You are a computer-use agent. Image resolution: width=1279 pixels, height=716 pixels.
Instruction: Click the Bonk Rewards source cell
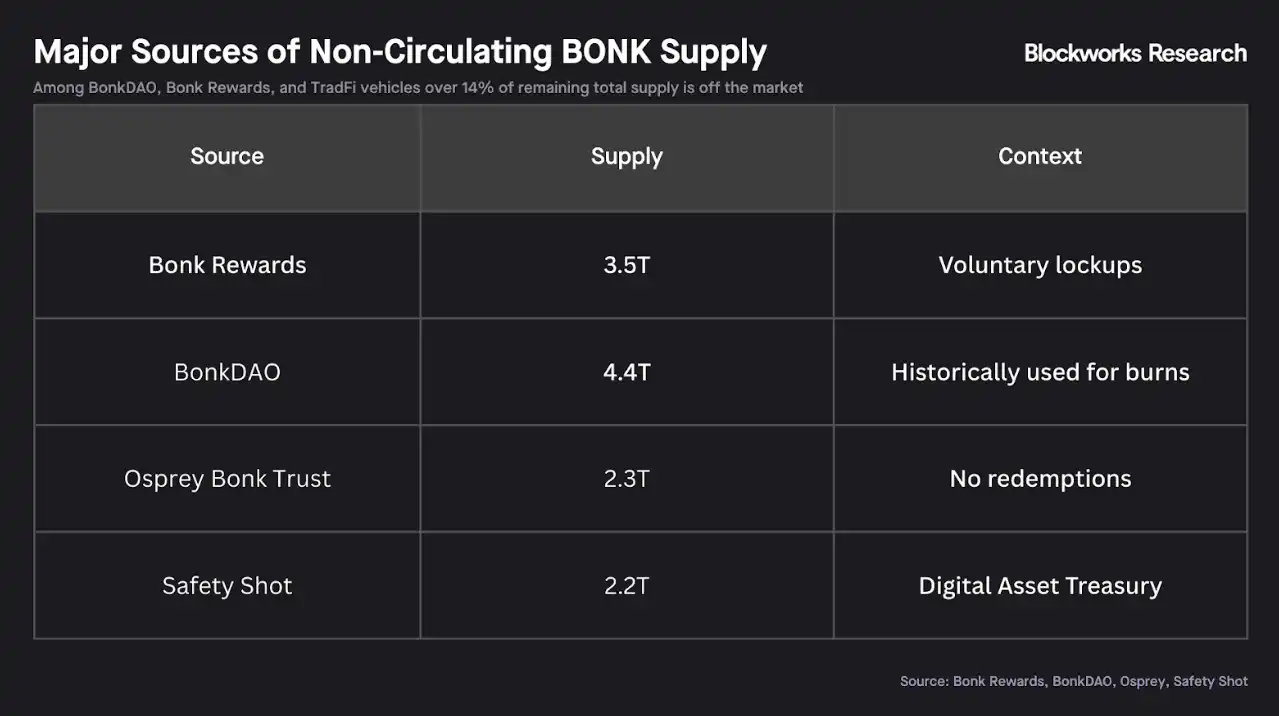click(x=227, y=265)
